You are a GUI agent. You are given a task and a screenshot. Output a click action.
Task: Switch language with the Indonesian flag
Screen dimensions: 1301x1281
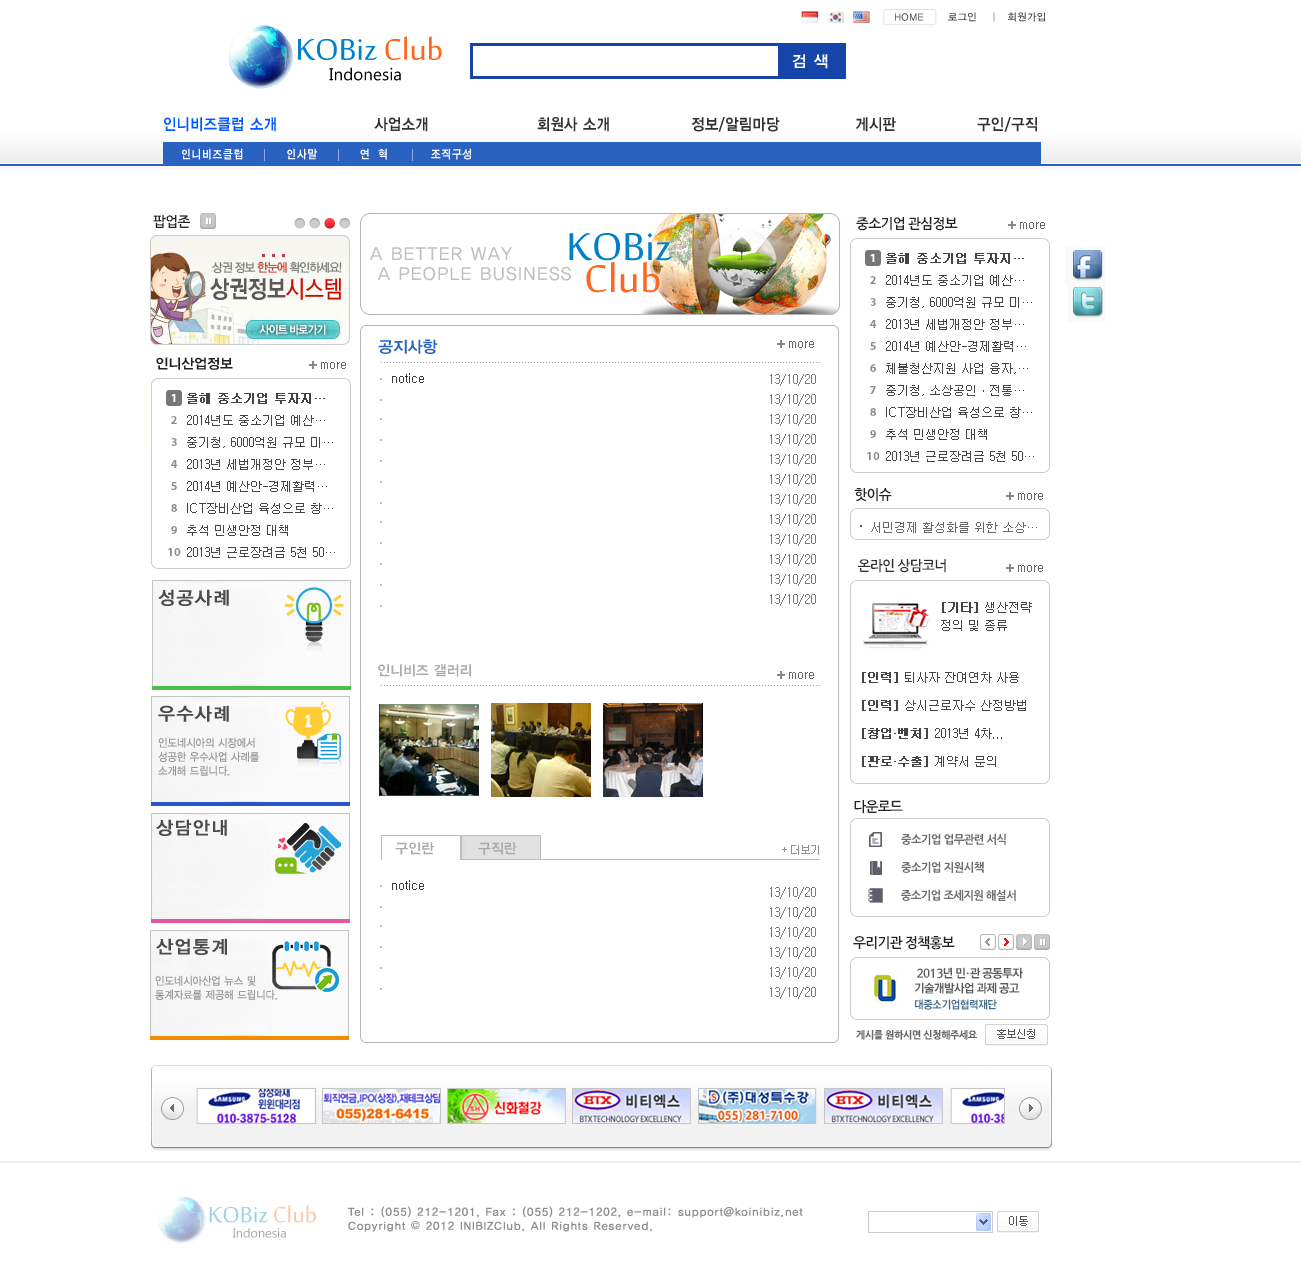pos(810,17)
